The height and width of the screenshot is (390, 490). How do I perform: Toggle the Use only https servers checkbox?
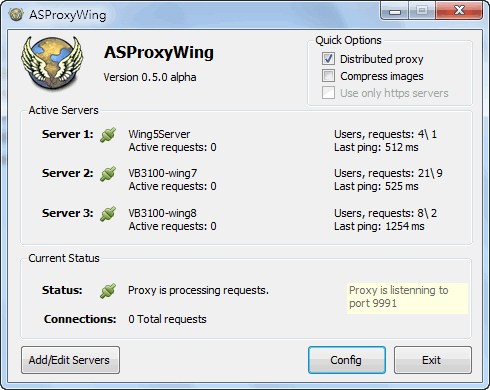coord(328,93)
